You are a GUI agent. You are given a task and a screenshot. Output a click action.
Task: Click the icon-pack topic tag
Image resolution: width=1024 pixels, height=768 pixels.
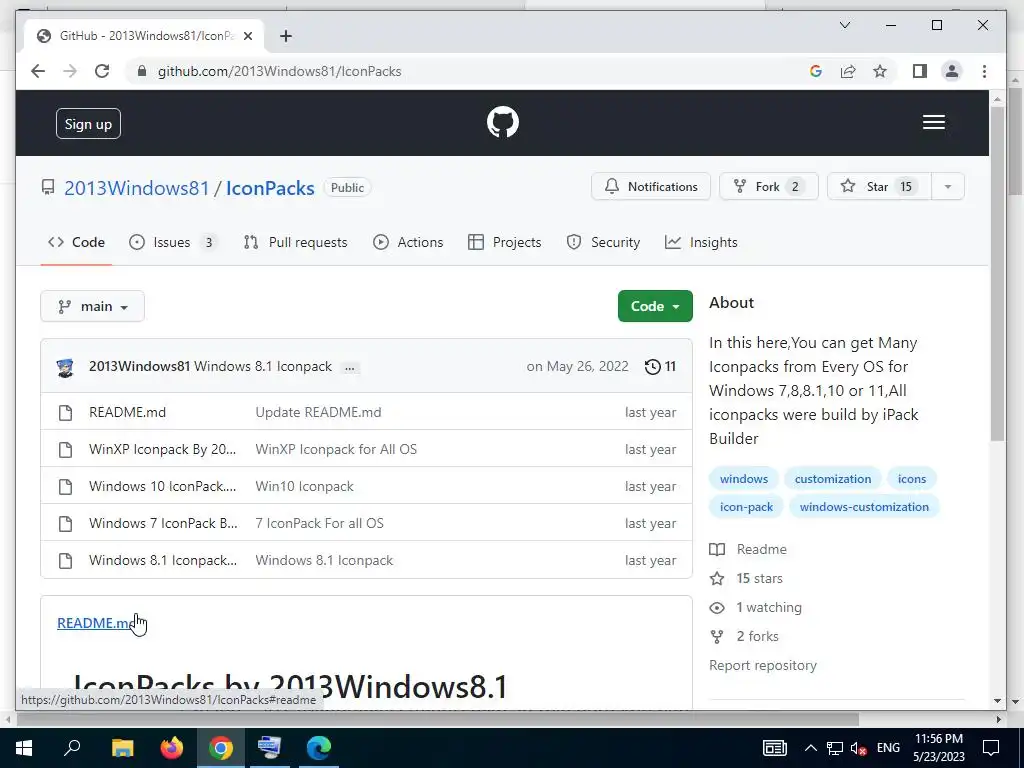pos(746,507)
